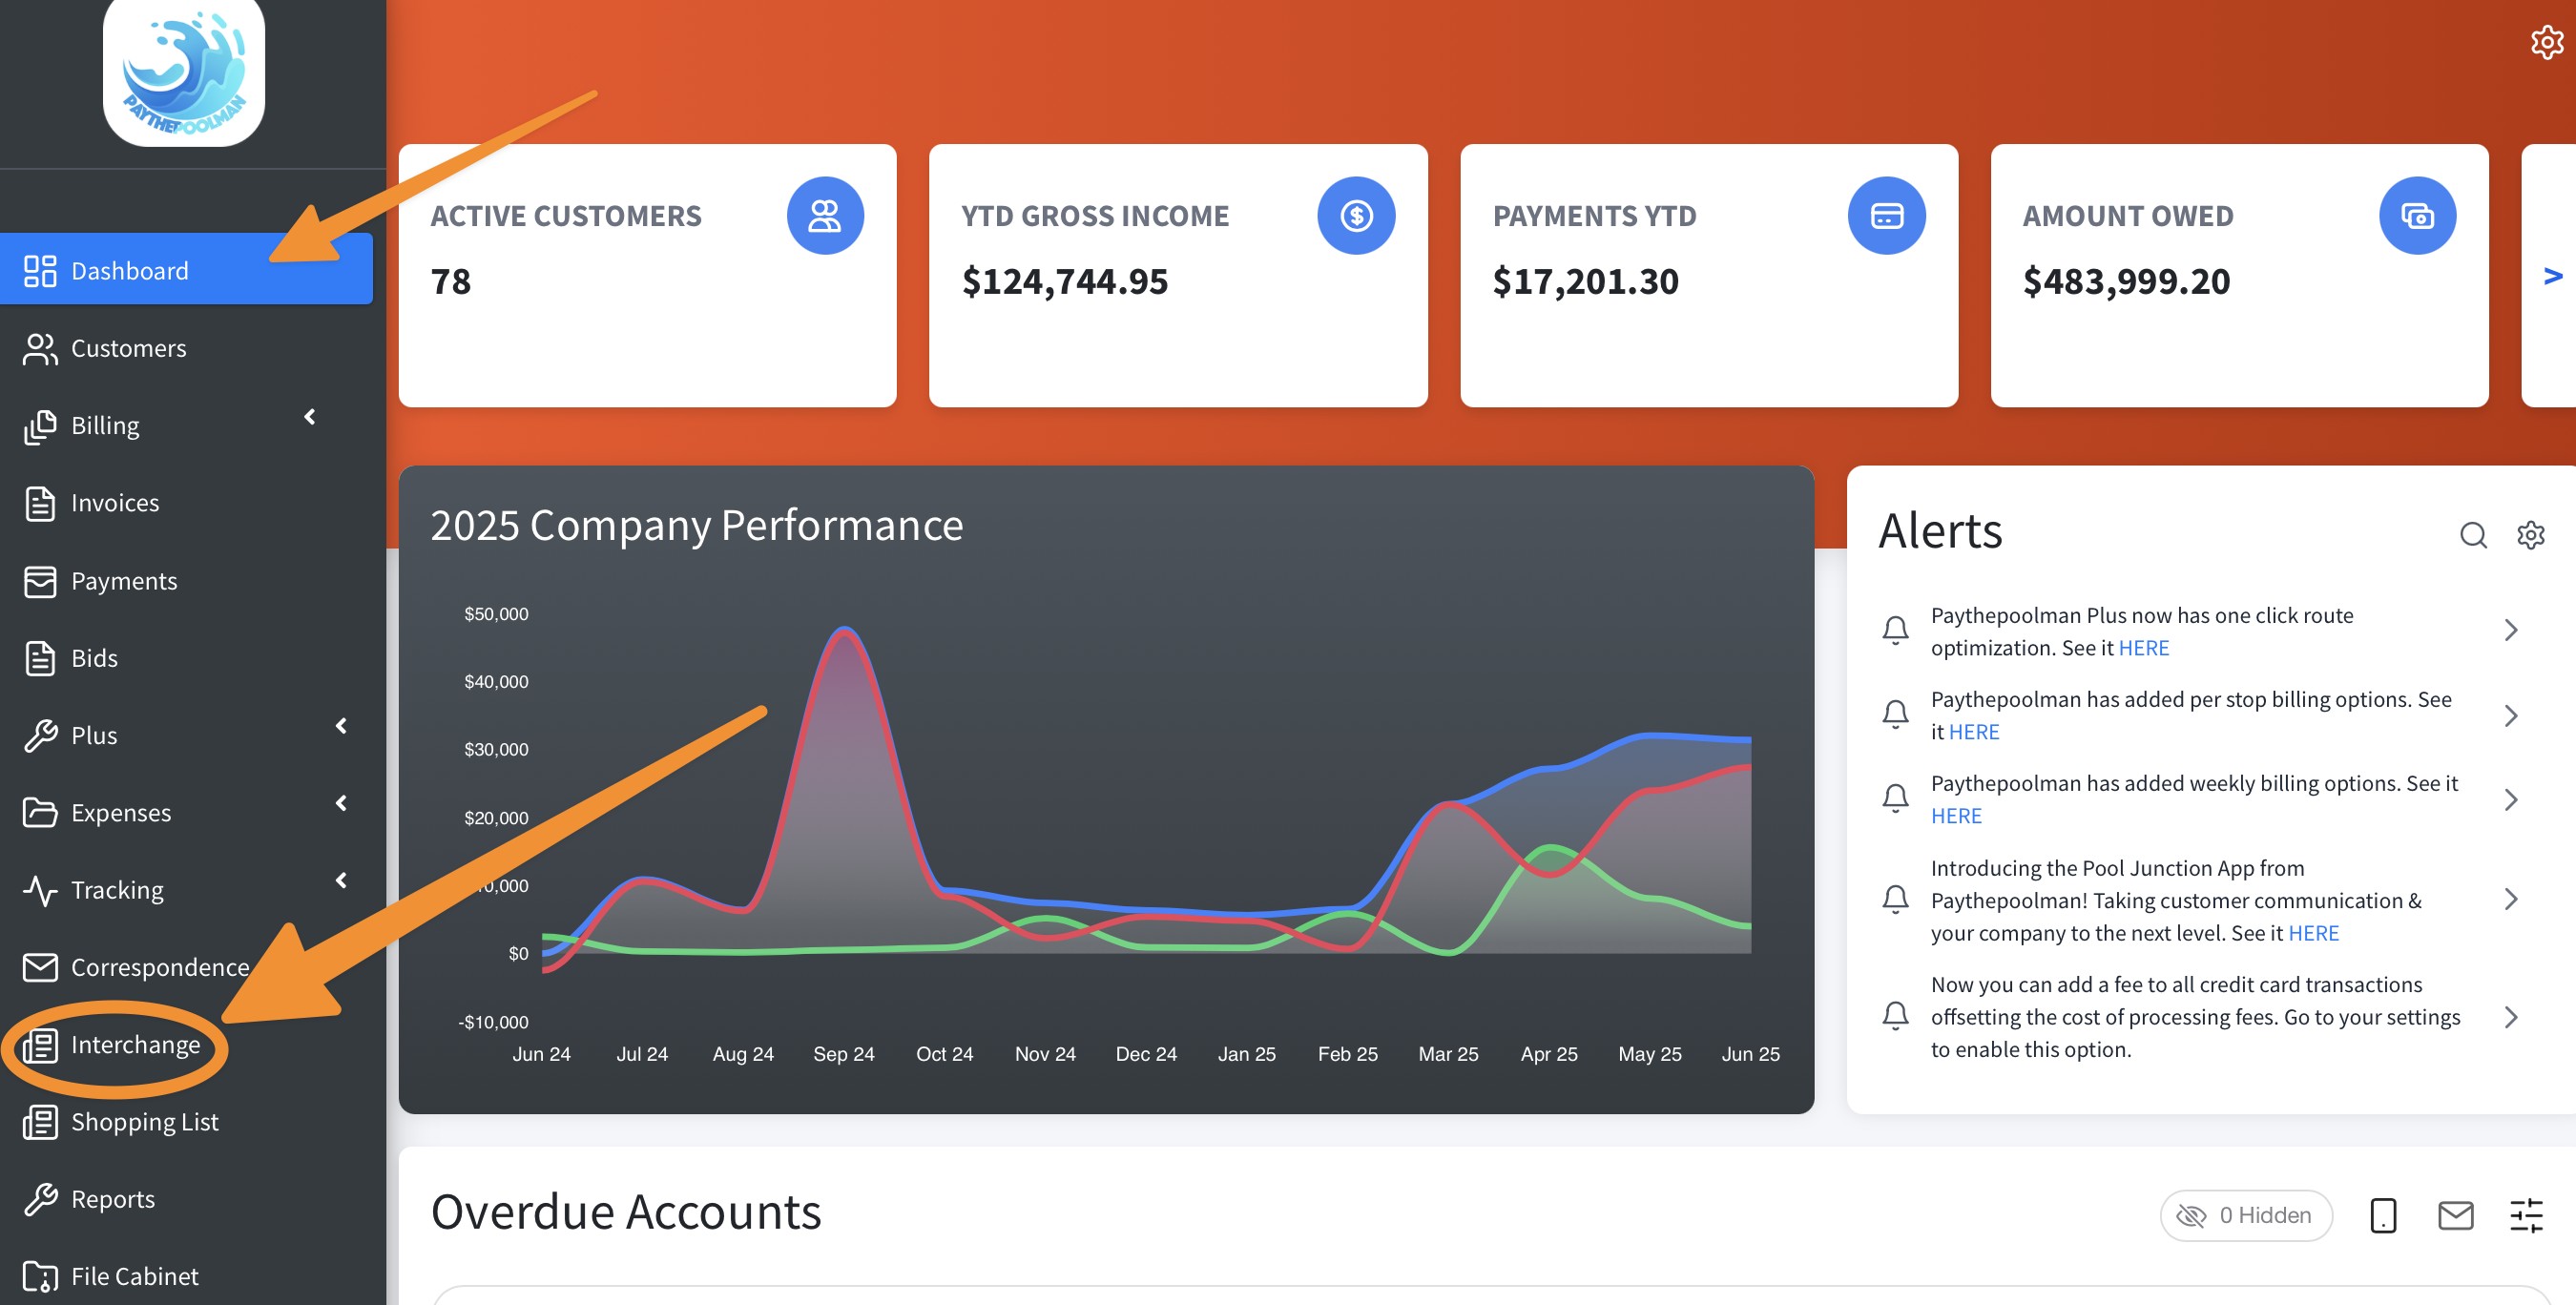Screen dimensions: 2576x1305
Task: Click the phone icon in Overdue Accounts
Action: pos(2383,1216)
